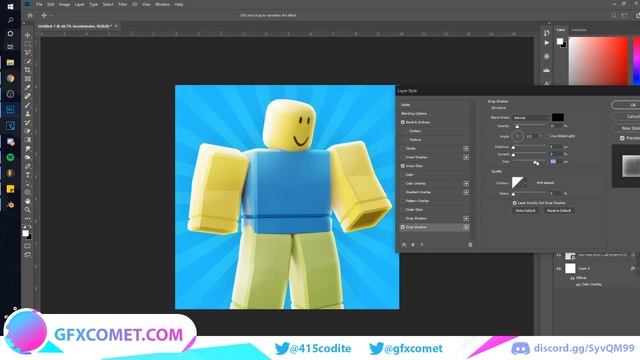Toggle the Preview checkbox

pyautogui.click(x=622, y=139)
